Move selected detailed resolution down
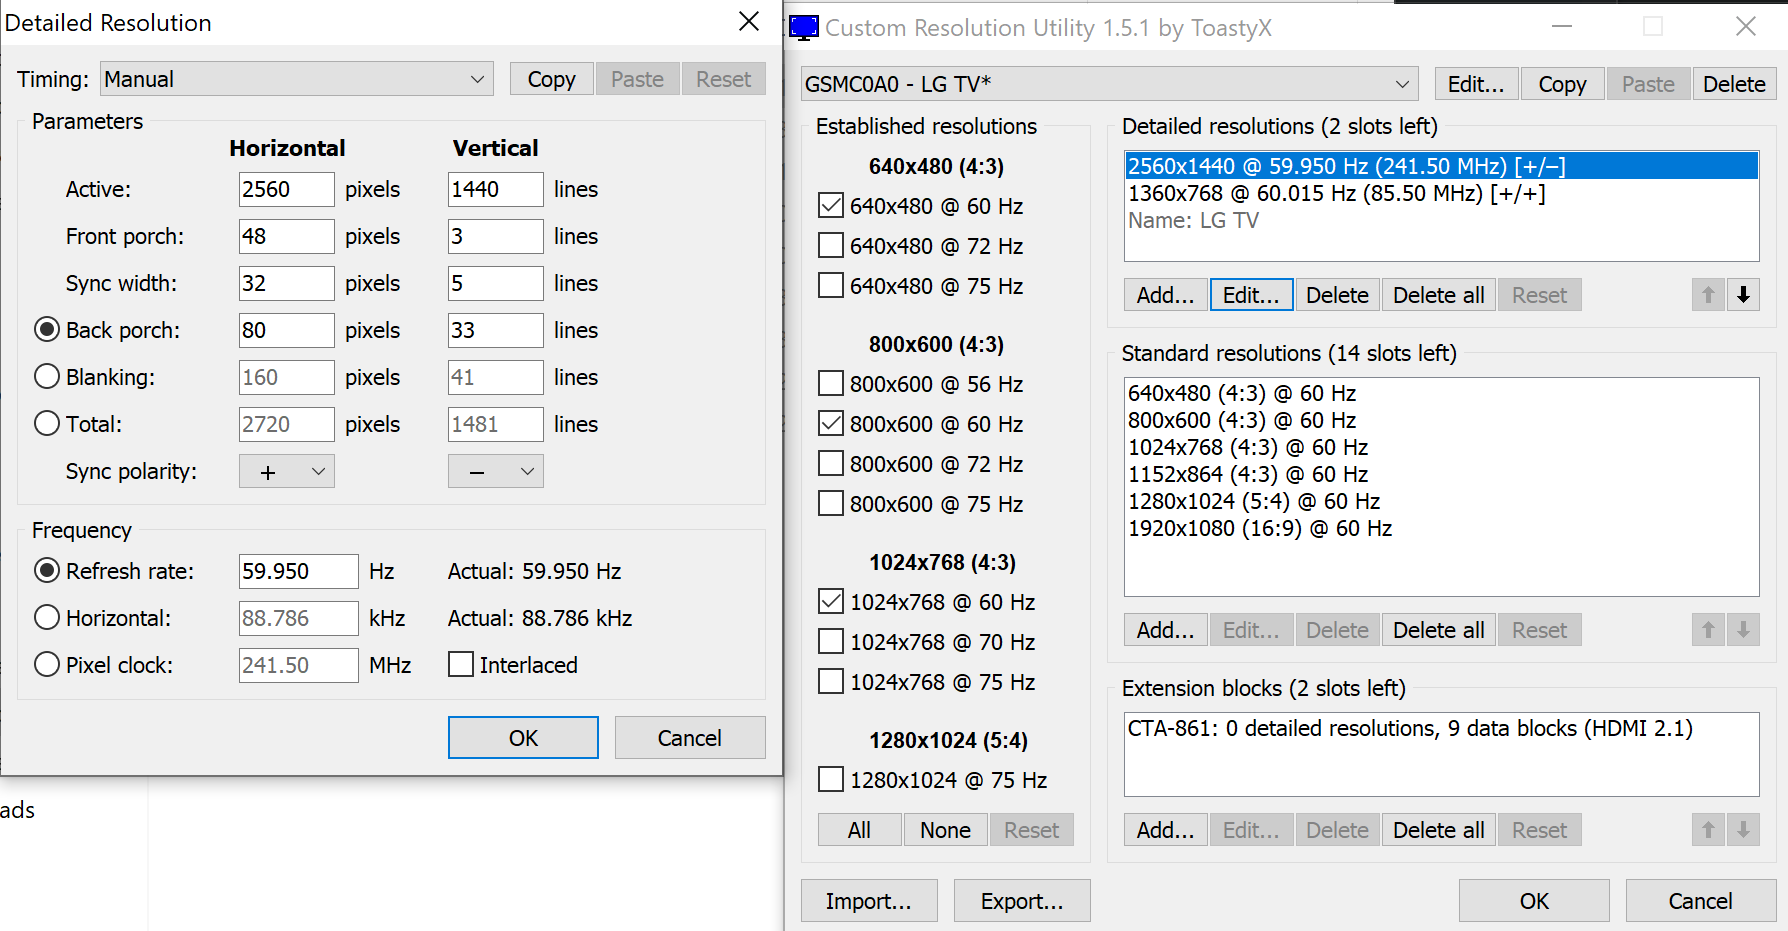The height and width of the screenshot is (931, 1788). tap(1743, 295)
